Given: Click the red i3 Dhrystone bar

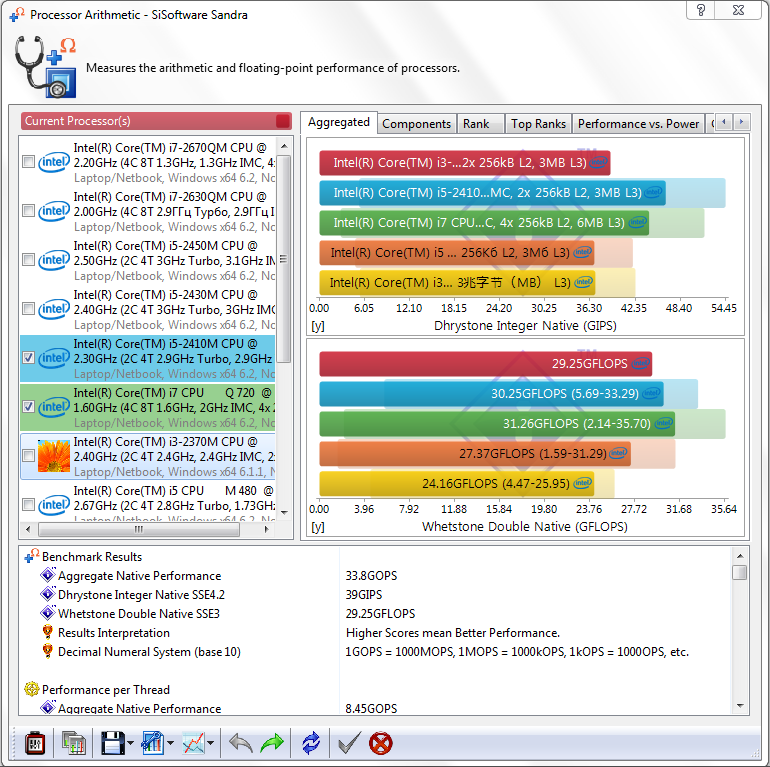Looking at the screenshot, I should point(465,163).
